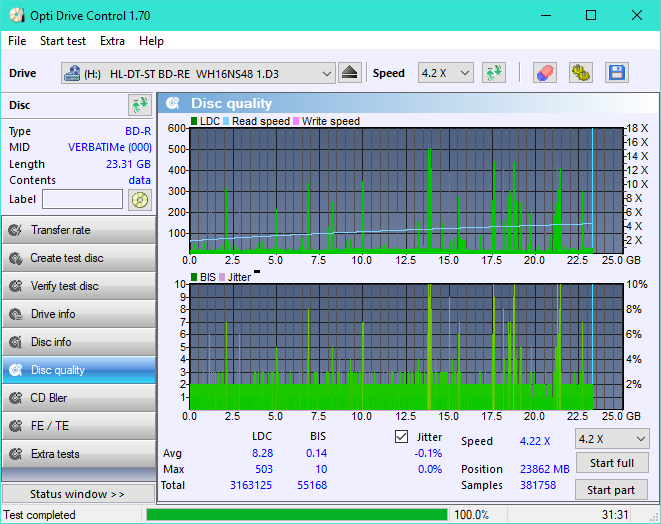The image size is (661, 524).
Task: Click the disc label icon beside Label field
Action: click(140, 199)
